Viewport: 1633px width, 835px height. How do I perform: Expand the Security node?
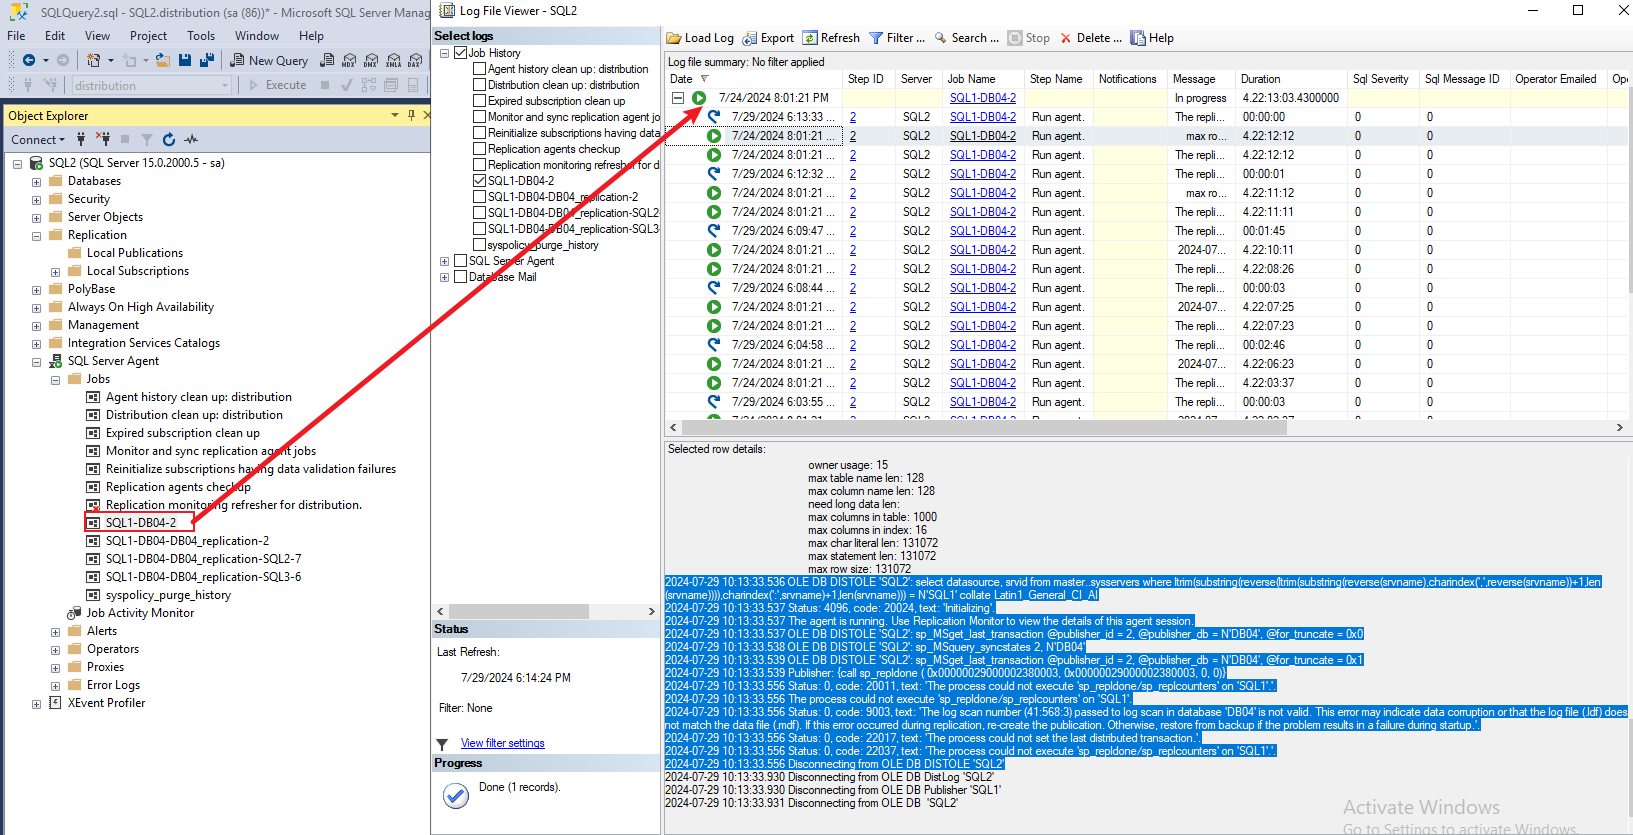tap(37, 200)
